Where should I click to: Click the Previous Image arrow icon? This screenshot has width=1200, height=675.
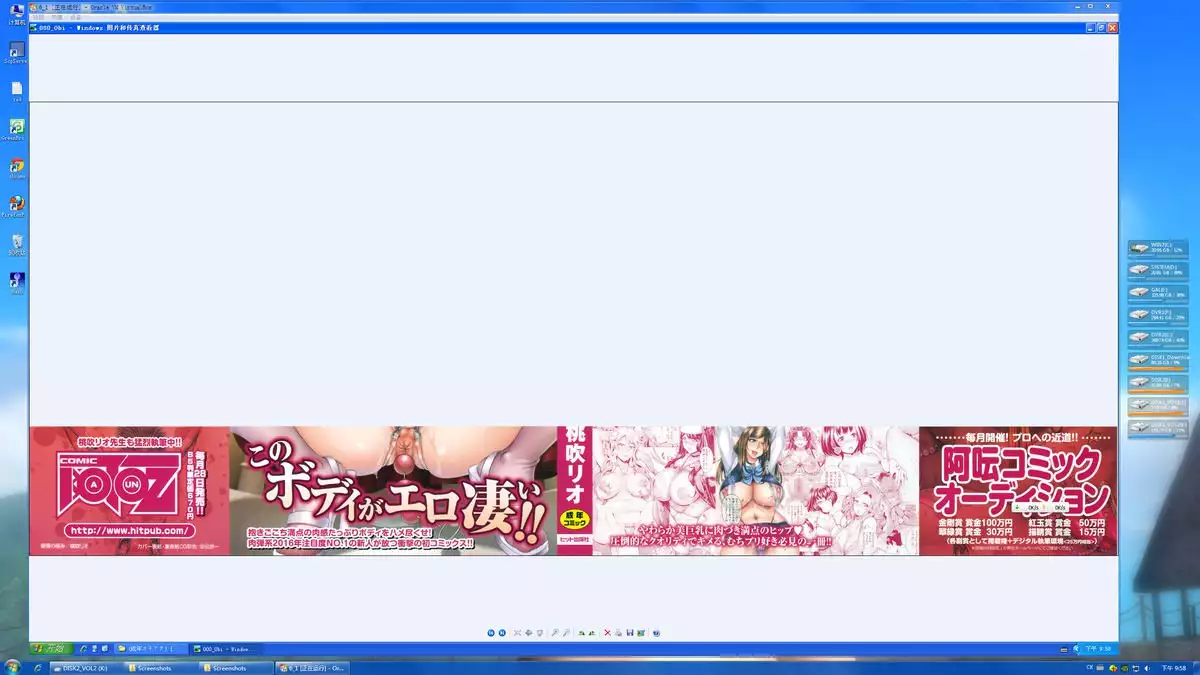(x=491, y=632)
